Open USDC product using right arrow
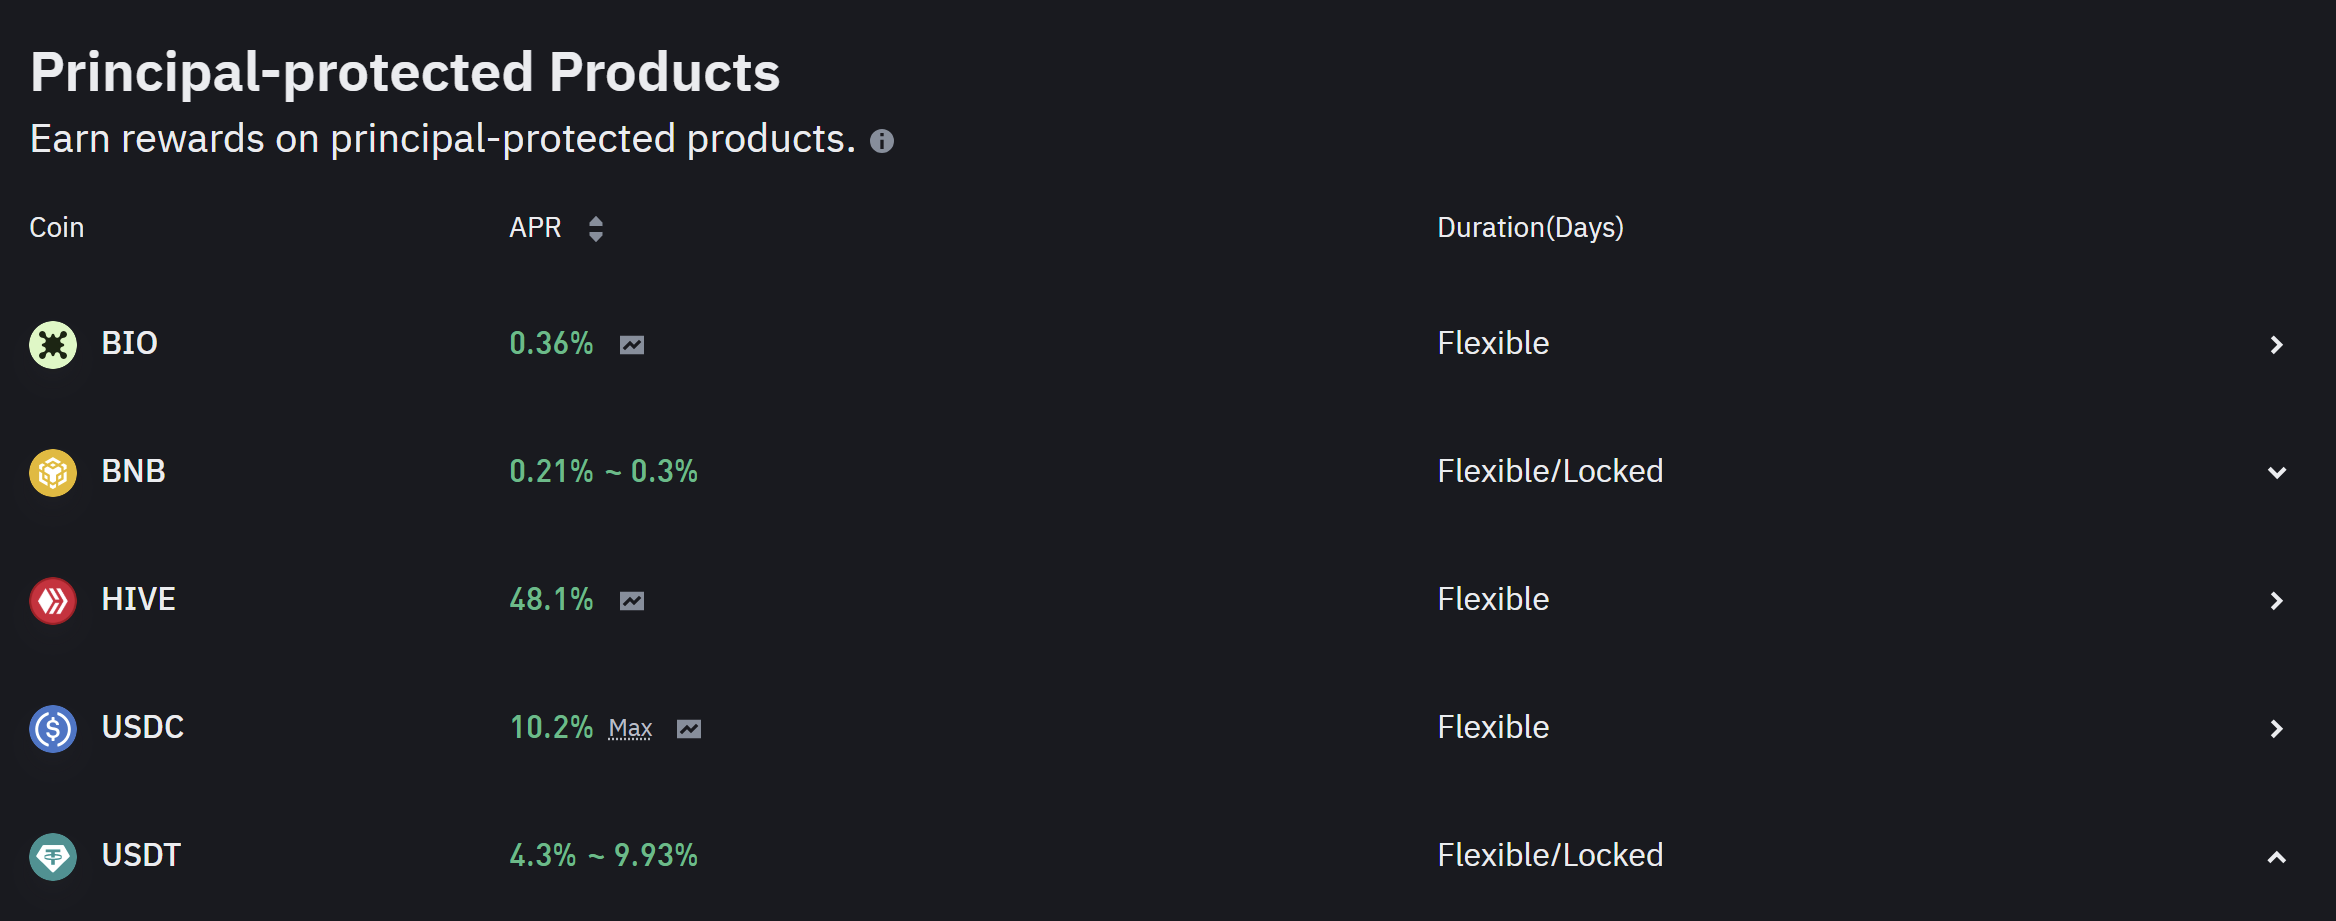The image size is (2336, 921). point(2277,729)
